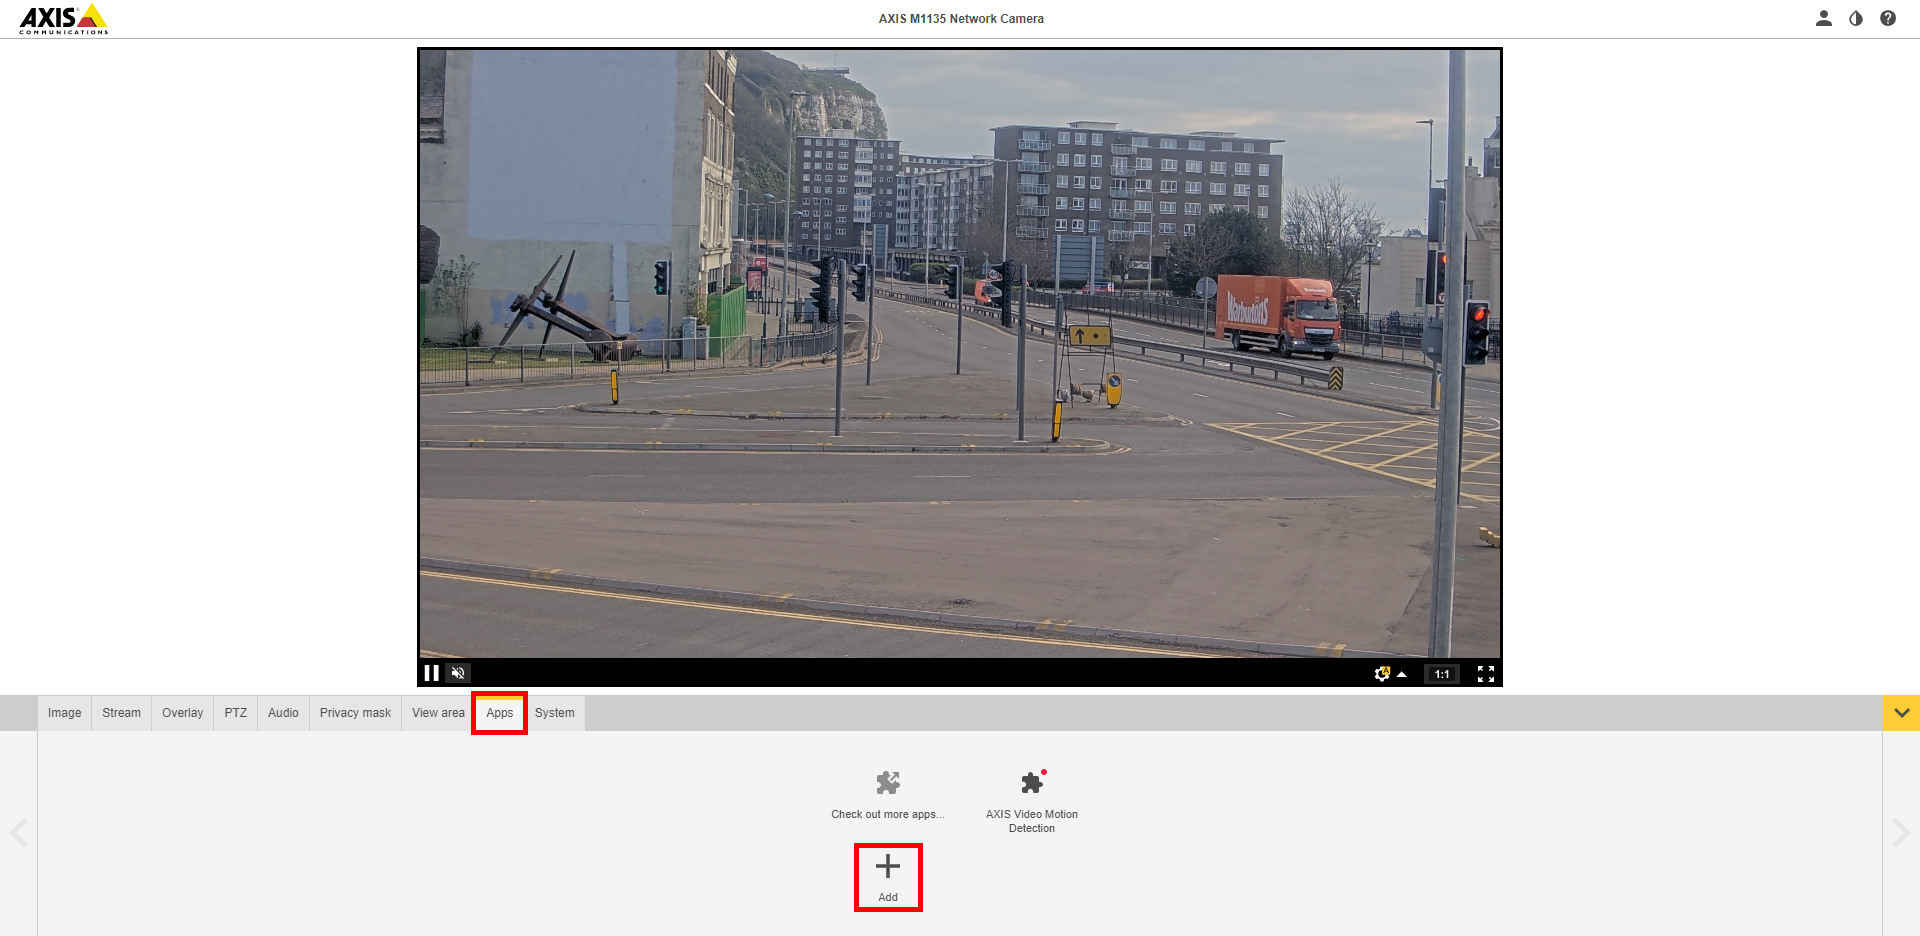1920x936 pixels.
Task: Open the Privacy mask tab
Action: [x=355, y=713]
